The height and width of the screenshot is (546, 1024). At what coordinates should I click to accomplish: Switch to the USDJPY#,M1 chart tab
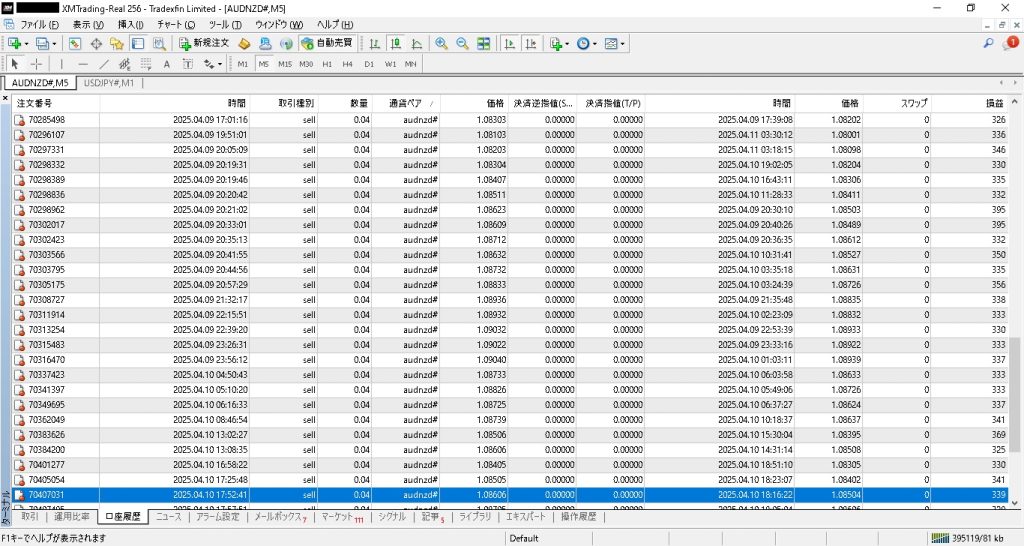click(109, 83)
